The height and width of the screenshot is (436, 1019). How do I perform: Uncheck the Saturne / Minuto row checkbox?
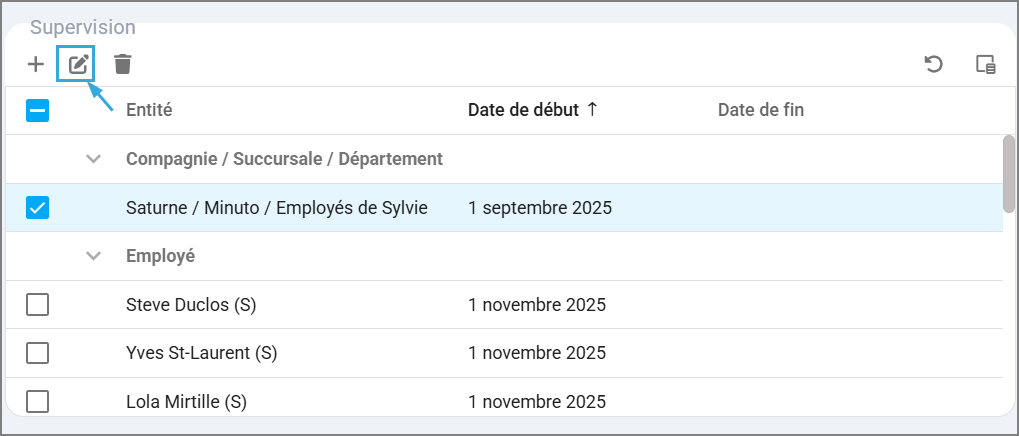(37, 208)
